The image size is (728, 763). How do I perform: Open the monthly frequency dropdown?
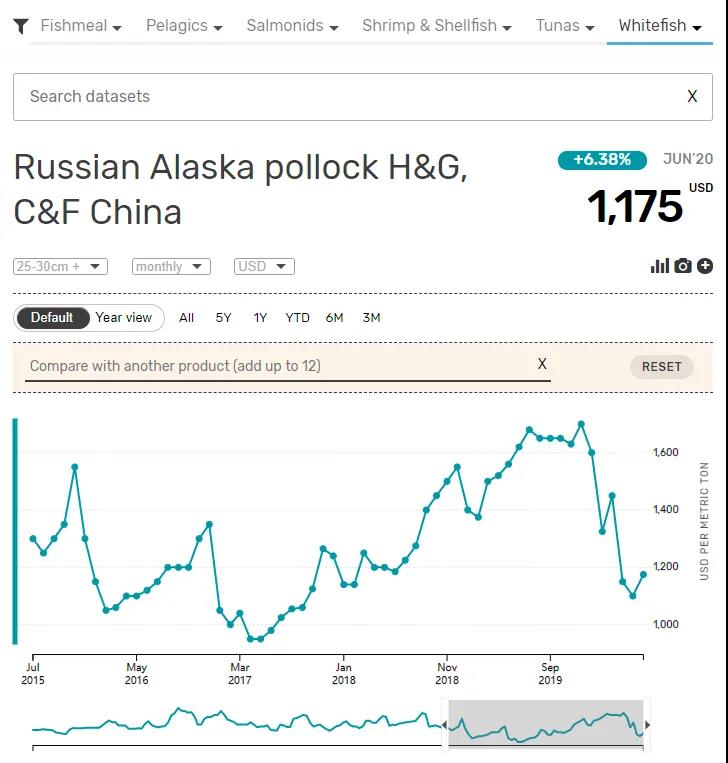coord(171,266)
